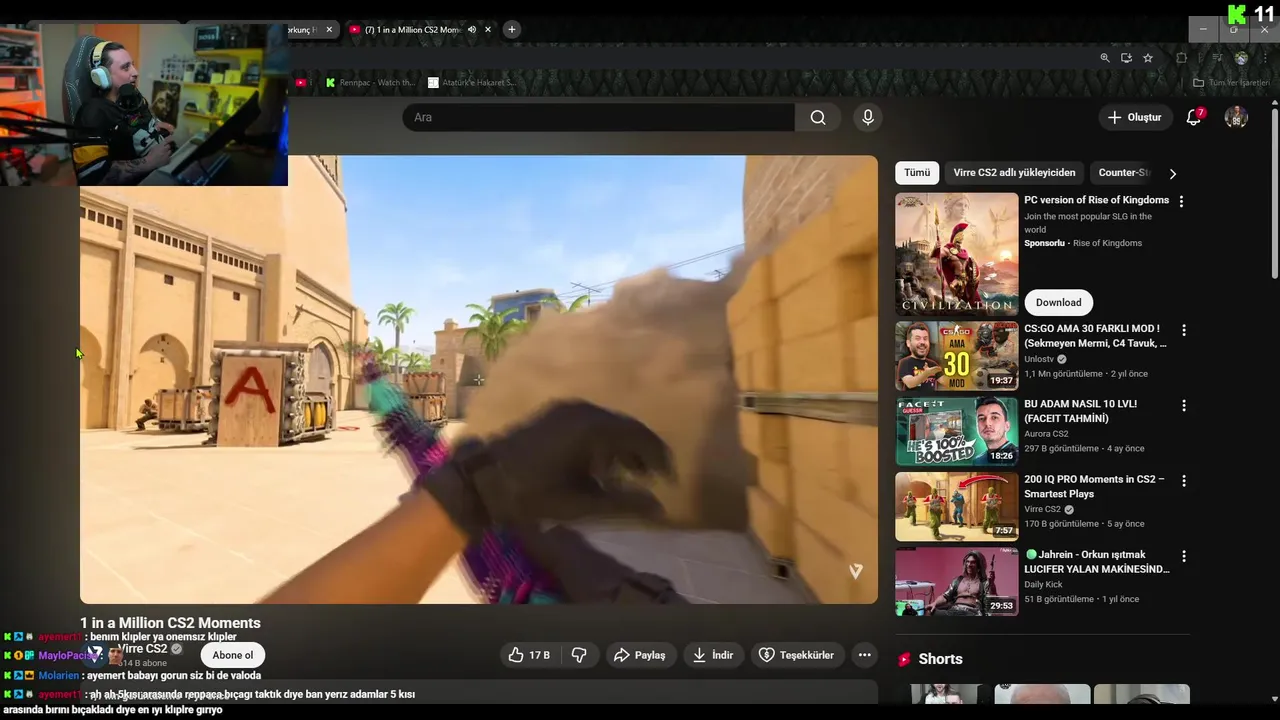Open the browser profile avatar

click(x=1241, y=58)
